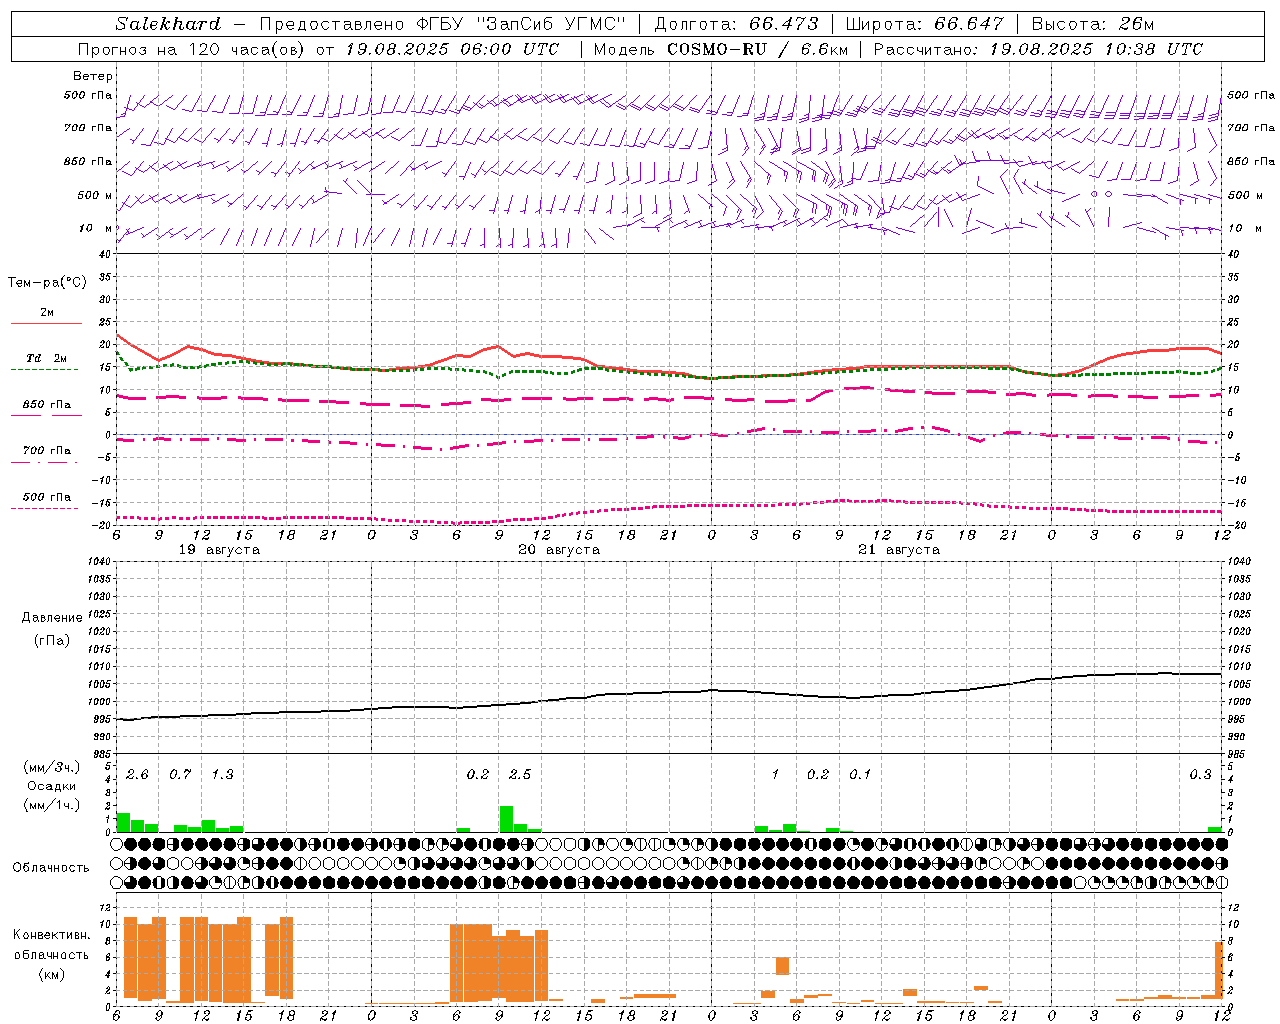
Task: Select 'Прогноз на 120 часа(ов)' forecast header text
Action: pyautogui.click(x=193, y=49)
